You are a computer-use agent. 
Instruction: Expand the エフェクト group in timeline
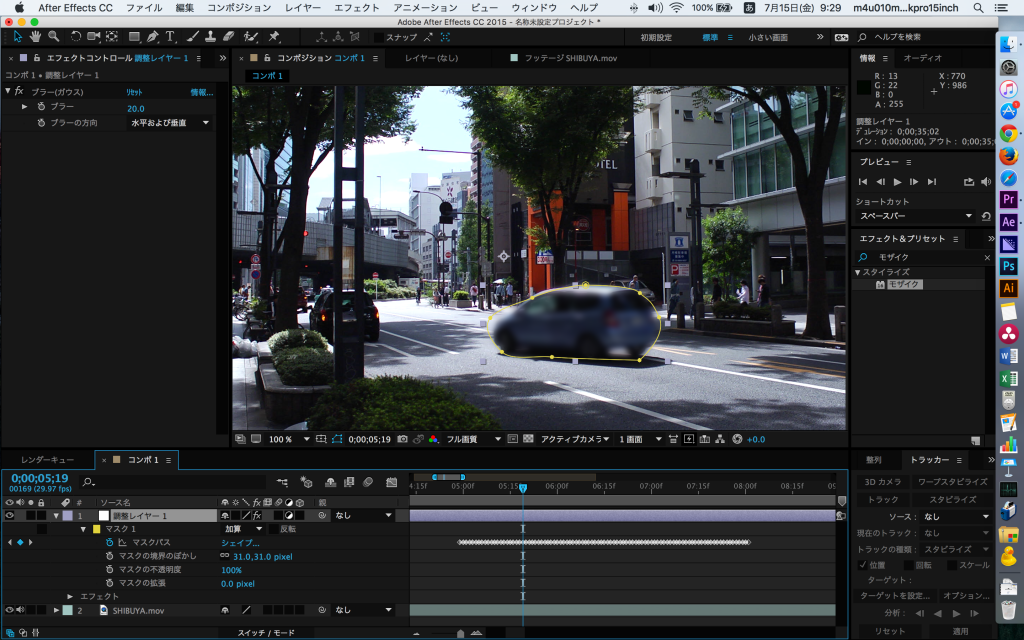point(70,596)
